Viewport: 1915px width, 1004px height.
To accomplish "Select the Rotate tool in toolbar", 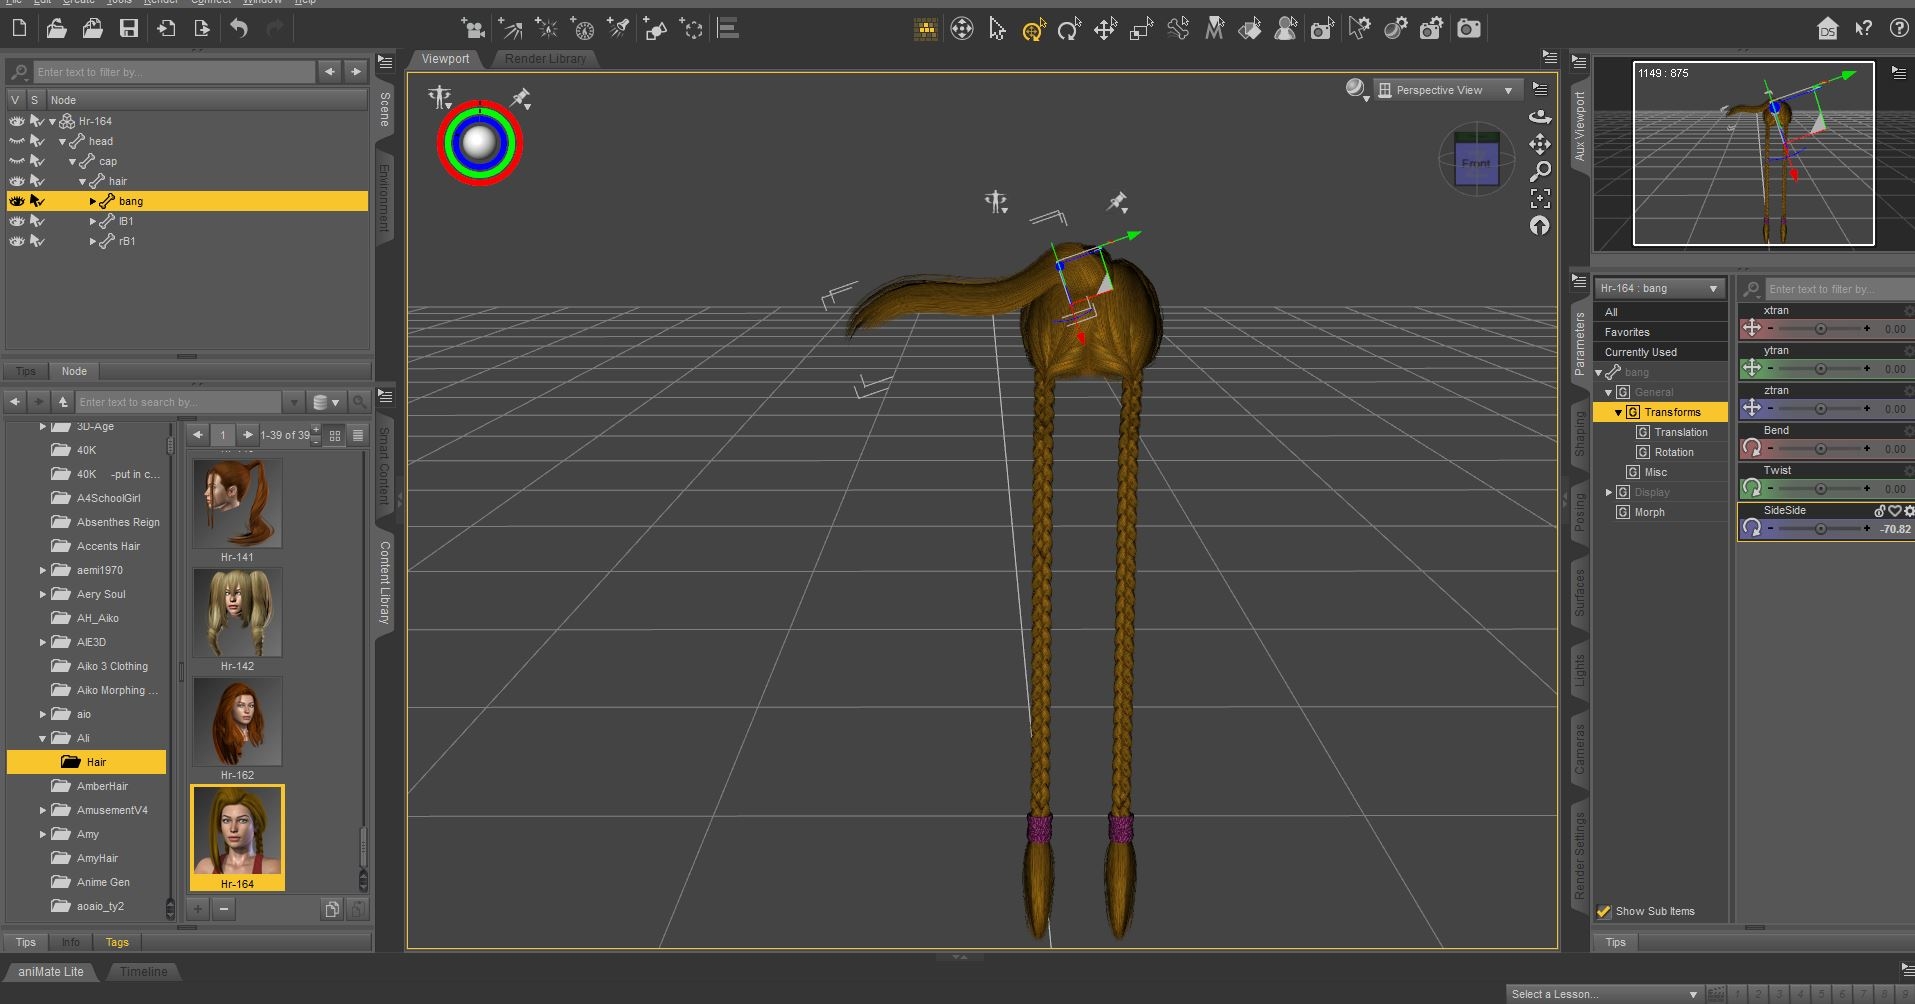I will (x=1069, y=30).
